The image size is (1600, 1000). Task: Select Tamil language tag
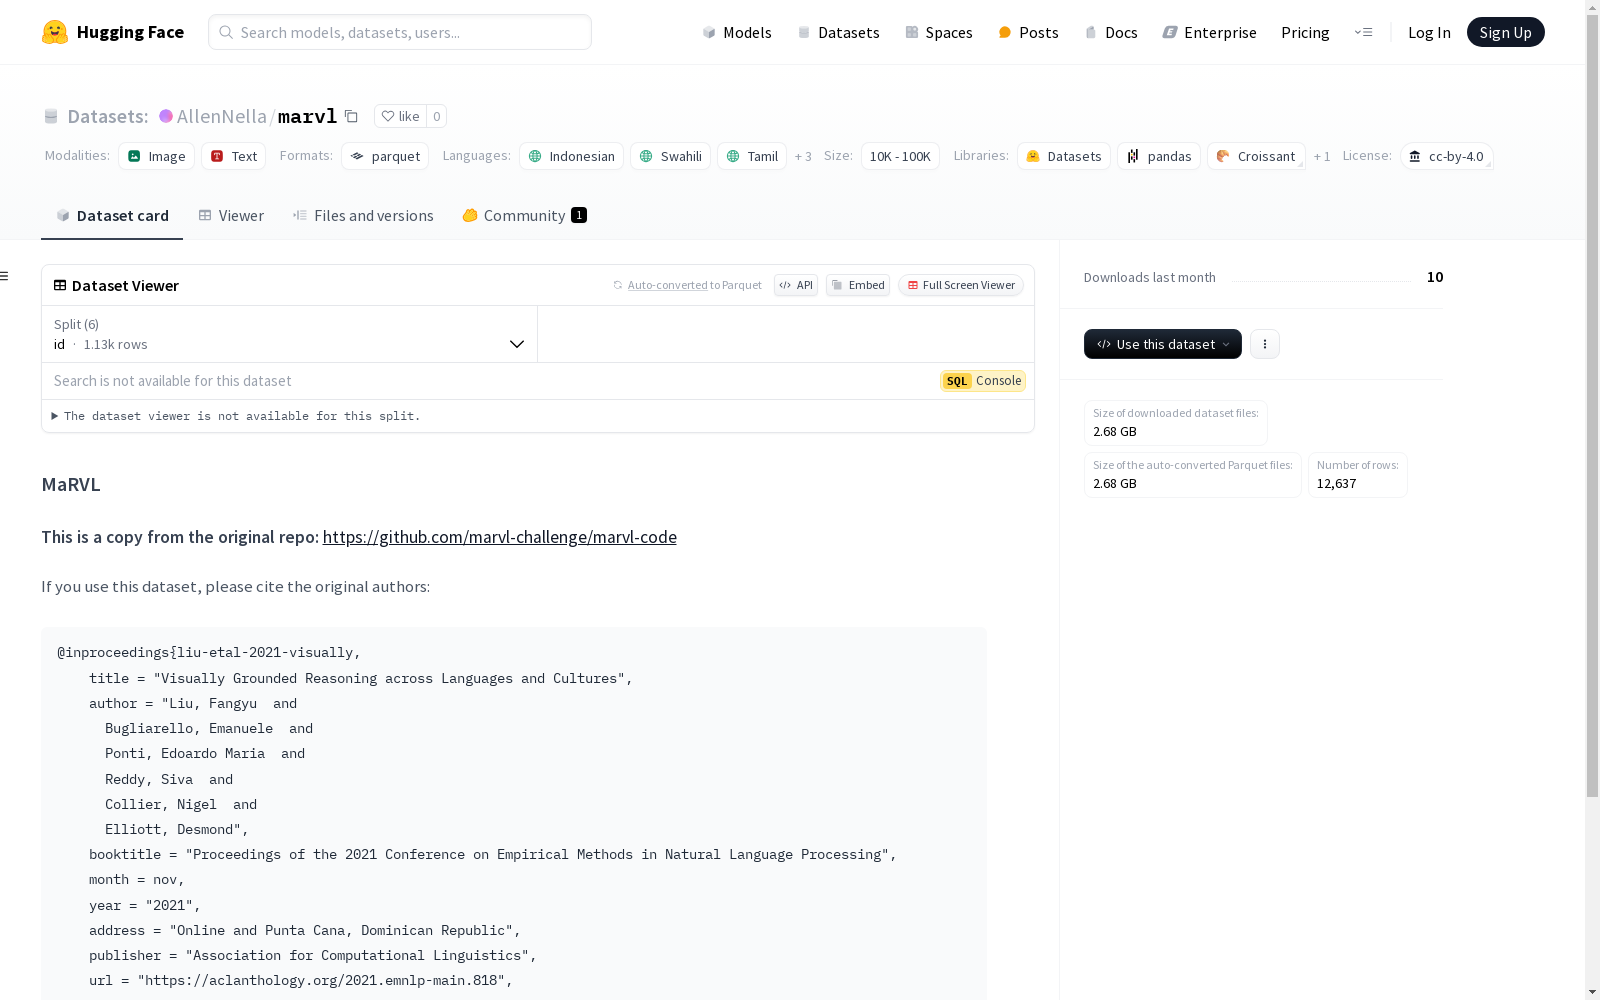[x=752, y=156]
